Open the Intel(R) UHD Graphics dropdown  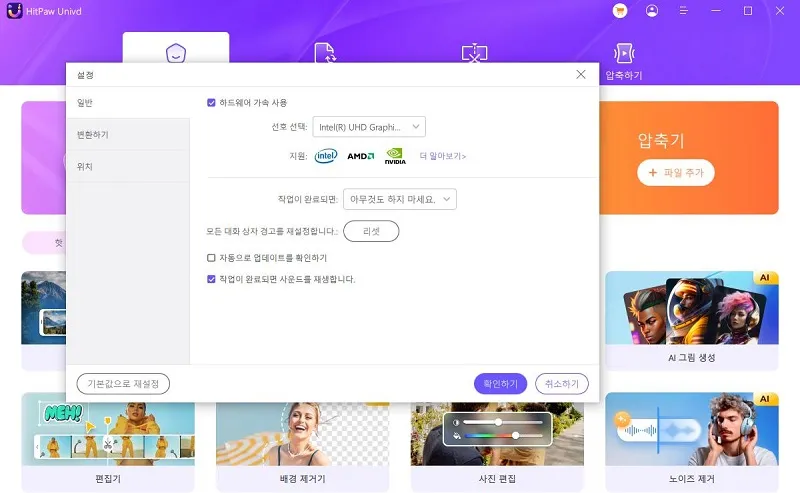tap(369, 127)
